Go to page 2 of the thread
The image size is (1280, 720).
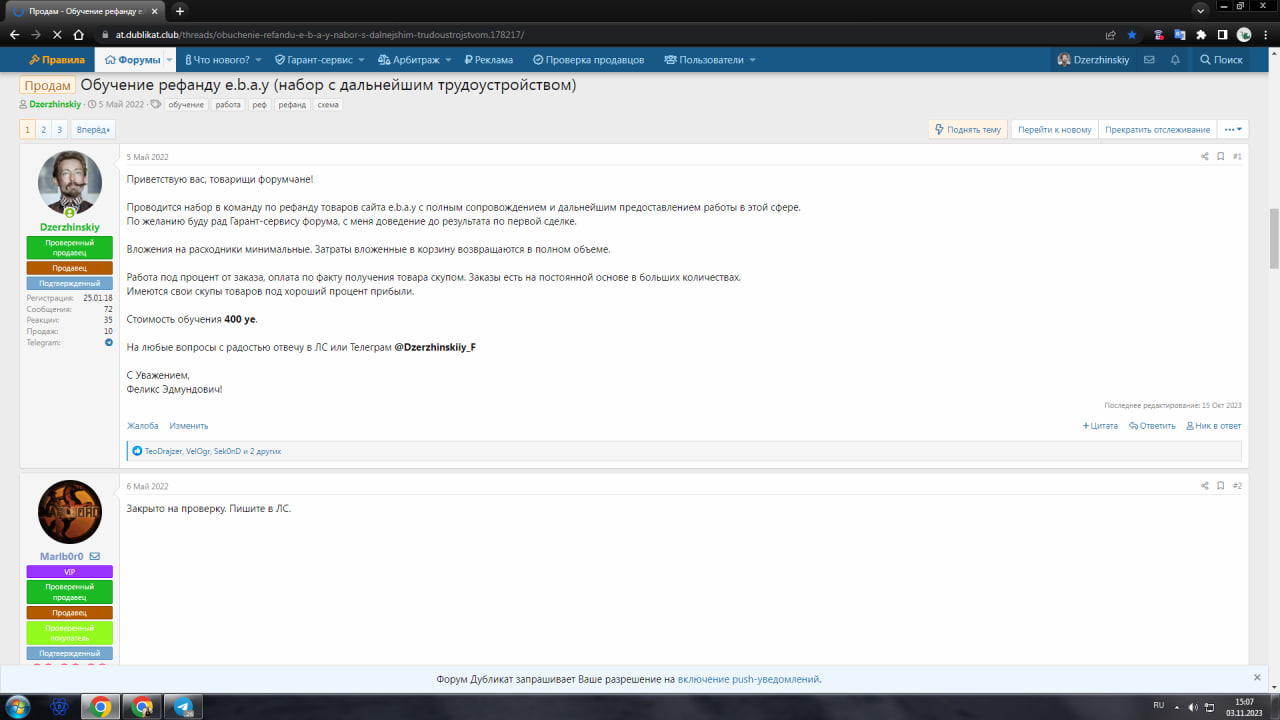44,129
